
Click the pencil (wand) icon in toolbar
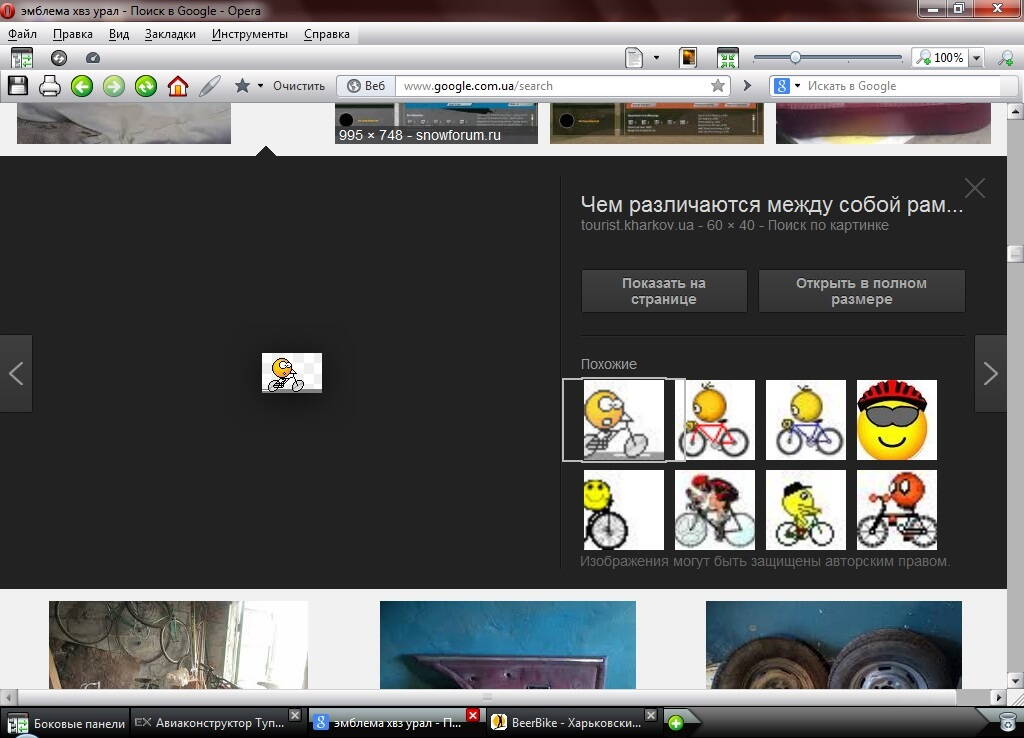click(x=209, y=86)
